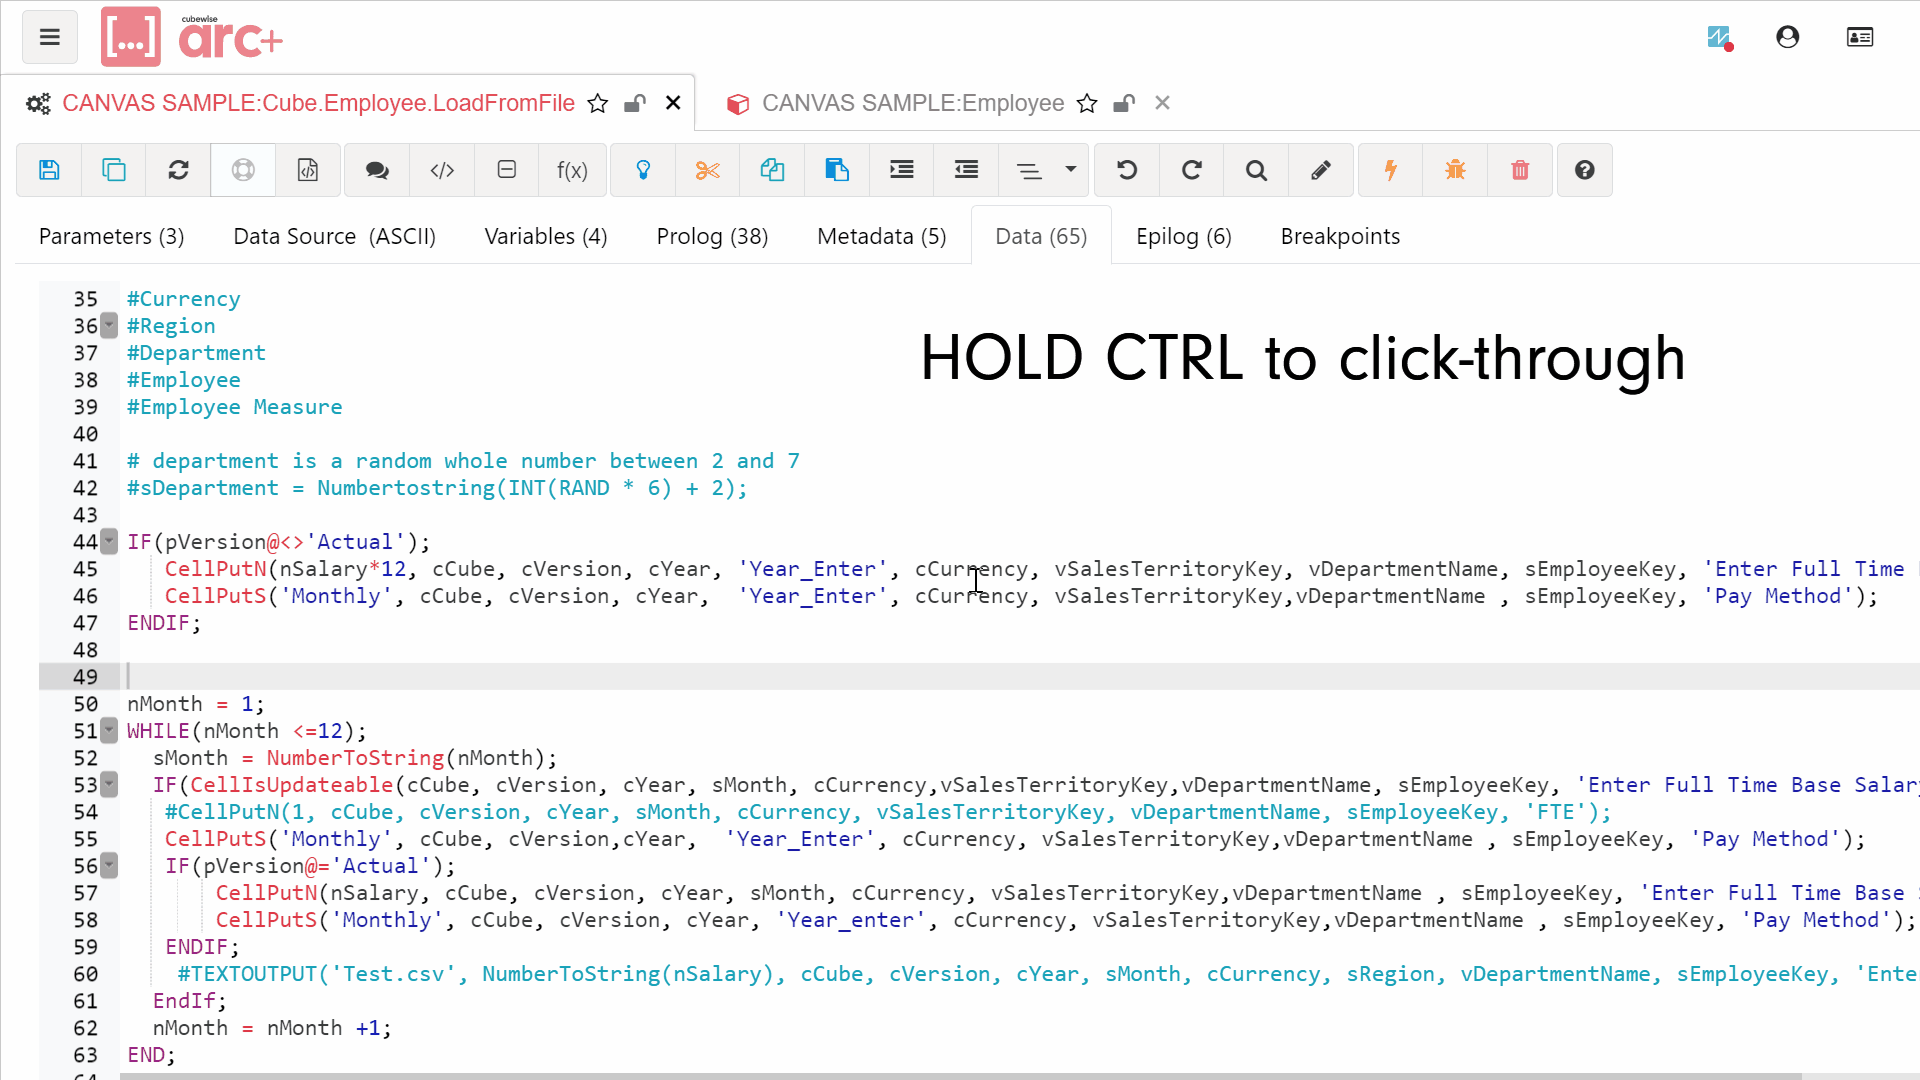Open the Epilog (6) tab

point(1183,237)
